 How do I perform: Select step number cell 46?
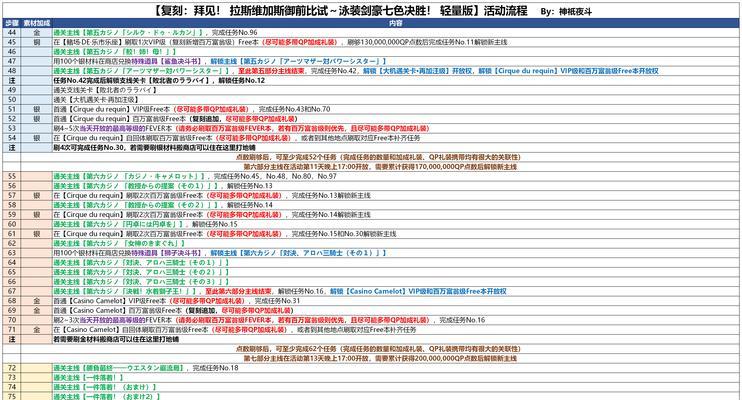coord(11,52)
